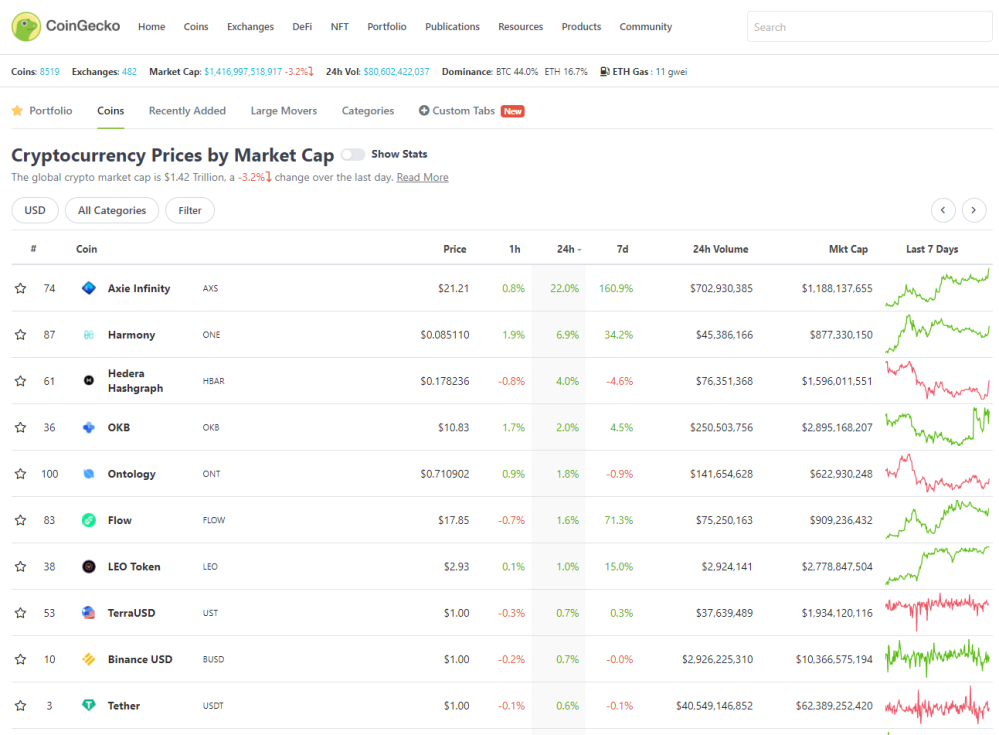Star the OKB row as favorite
The image size is (999, 735).
point(20,427)
